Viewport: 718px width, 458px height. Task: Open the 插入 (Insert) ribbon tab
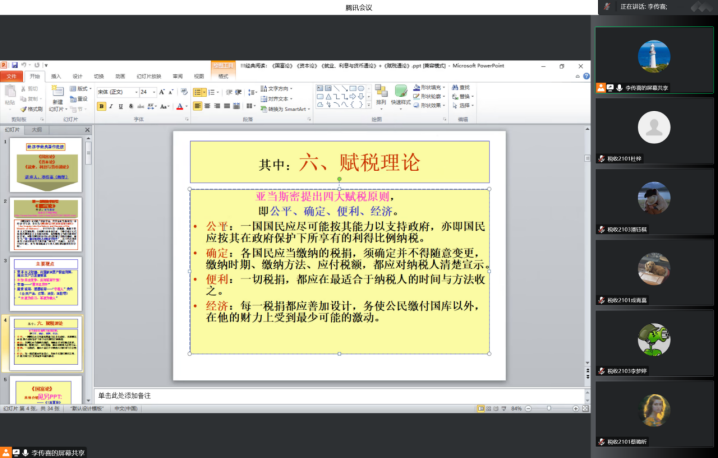56,75
